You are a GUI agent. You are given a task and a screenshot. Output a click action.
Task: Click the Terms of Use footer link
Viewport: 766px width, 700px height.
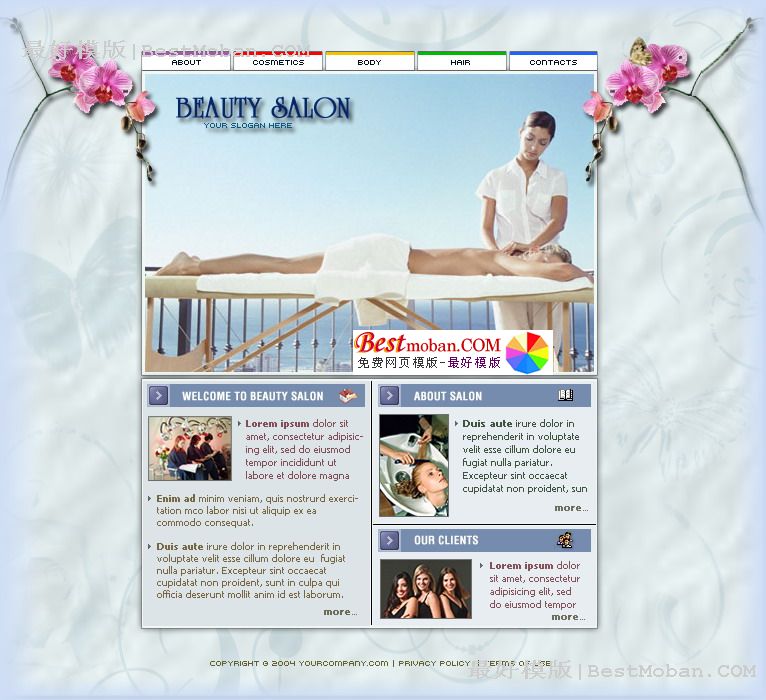pyautogui.click(x=518, y=663)
